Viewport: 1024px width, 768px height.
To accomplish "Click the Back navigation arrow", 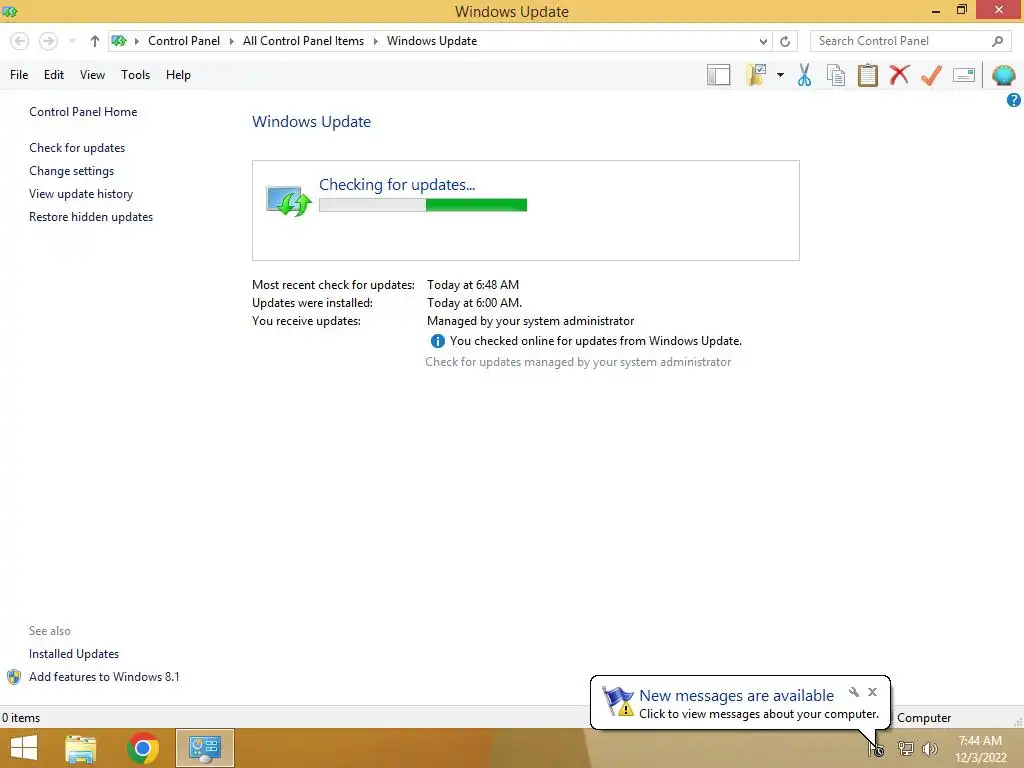I will [20, 41].
